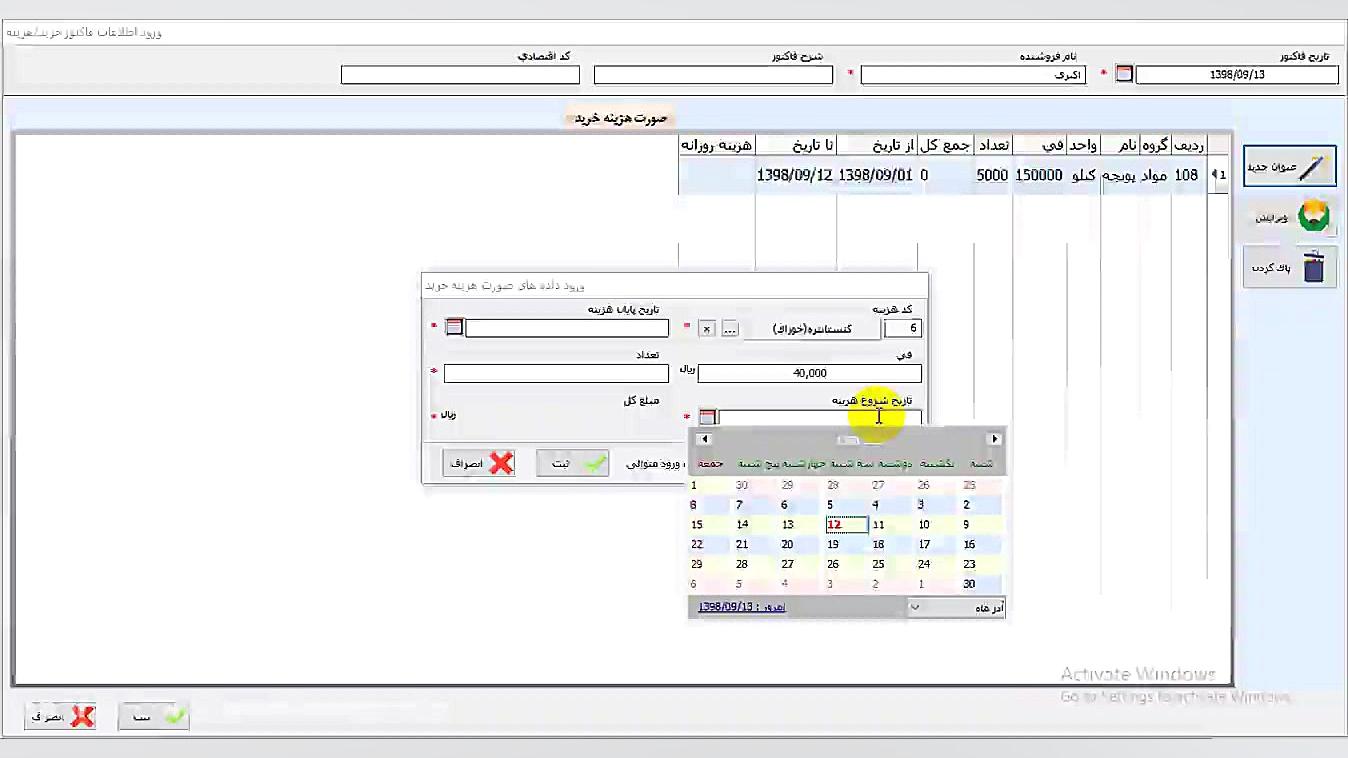Click the کد اقتصادی economic code field
Image resolution: width=1348 pixels, height=758 pixels.
460,74
